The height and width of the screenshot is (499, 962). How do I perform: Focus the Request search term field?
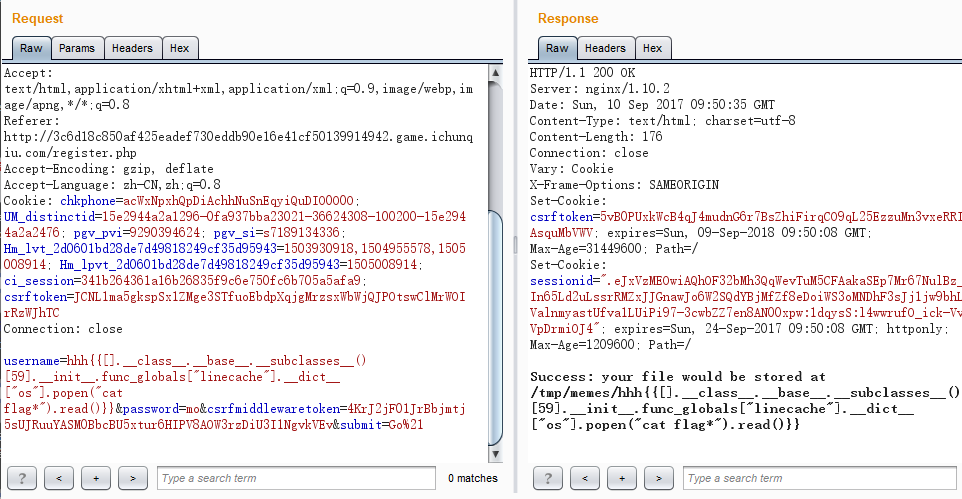[296, 478]
